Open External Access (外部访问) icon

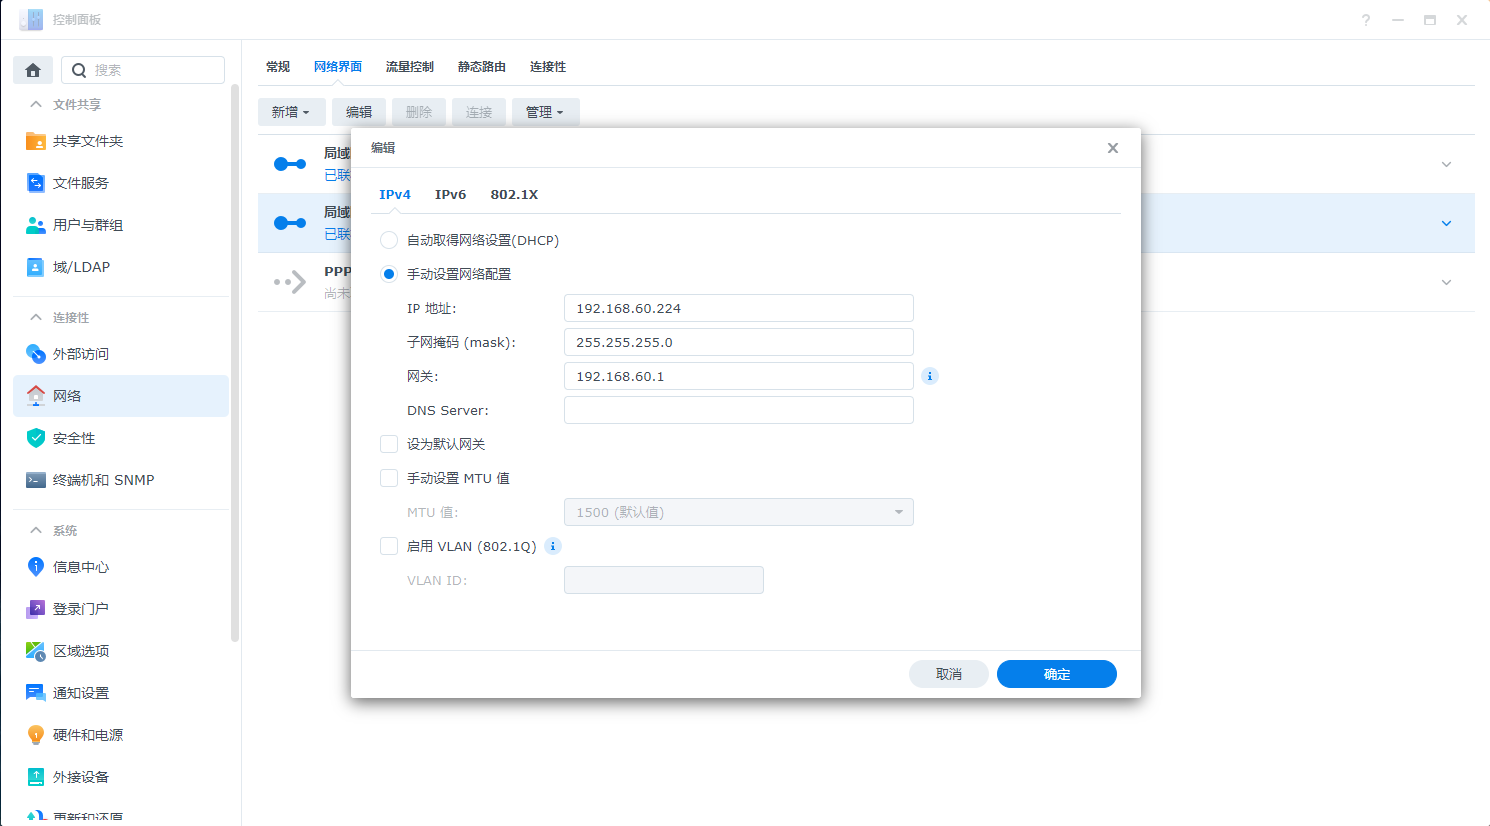pyautogui.click(x=36, y=354)
